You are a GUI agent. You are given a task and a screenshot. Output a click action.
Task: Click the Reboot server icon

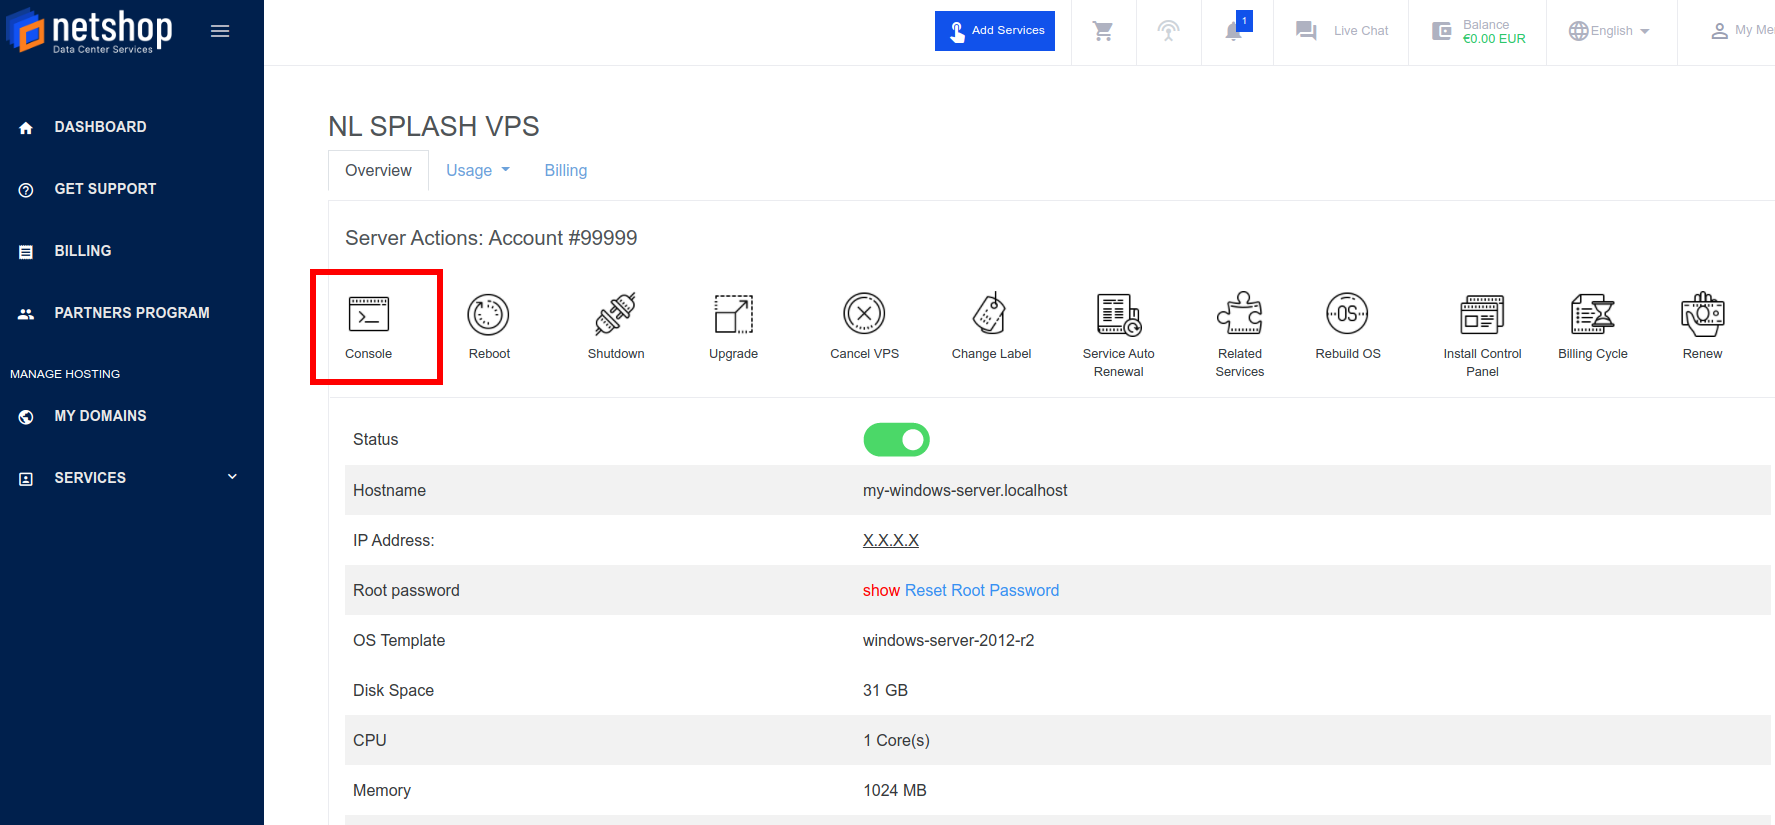(x=488, y=315)
